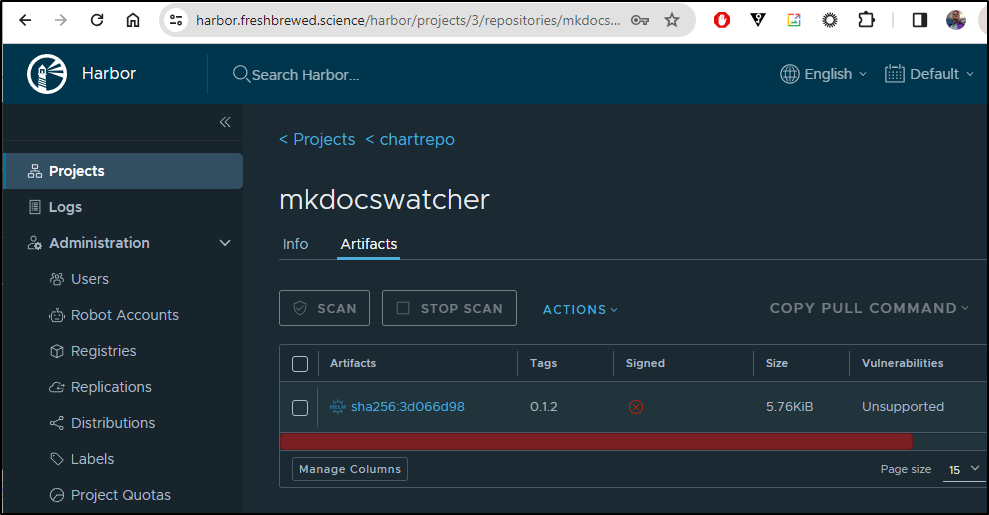Click the browser address bar URL
The height and width of the screenshot is (515, 989).
pyautogui.click(x=407, y=20)
